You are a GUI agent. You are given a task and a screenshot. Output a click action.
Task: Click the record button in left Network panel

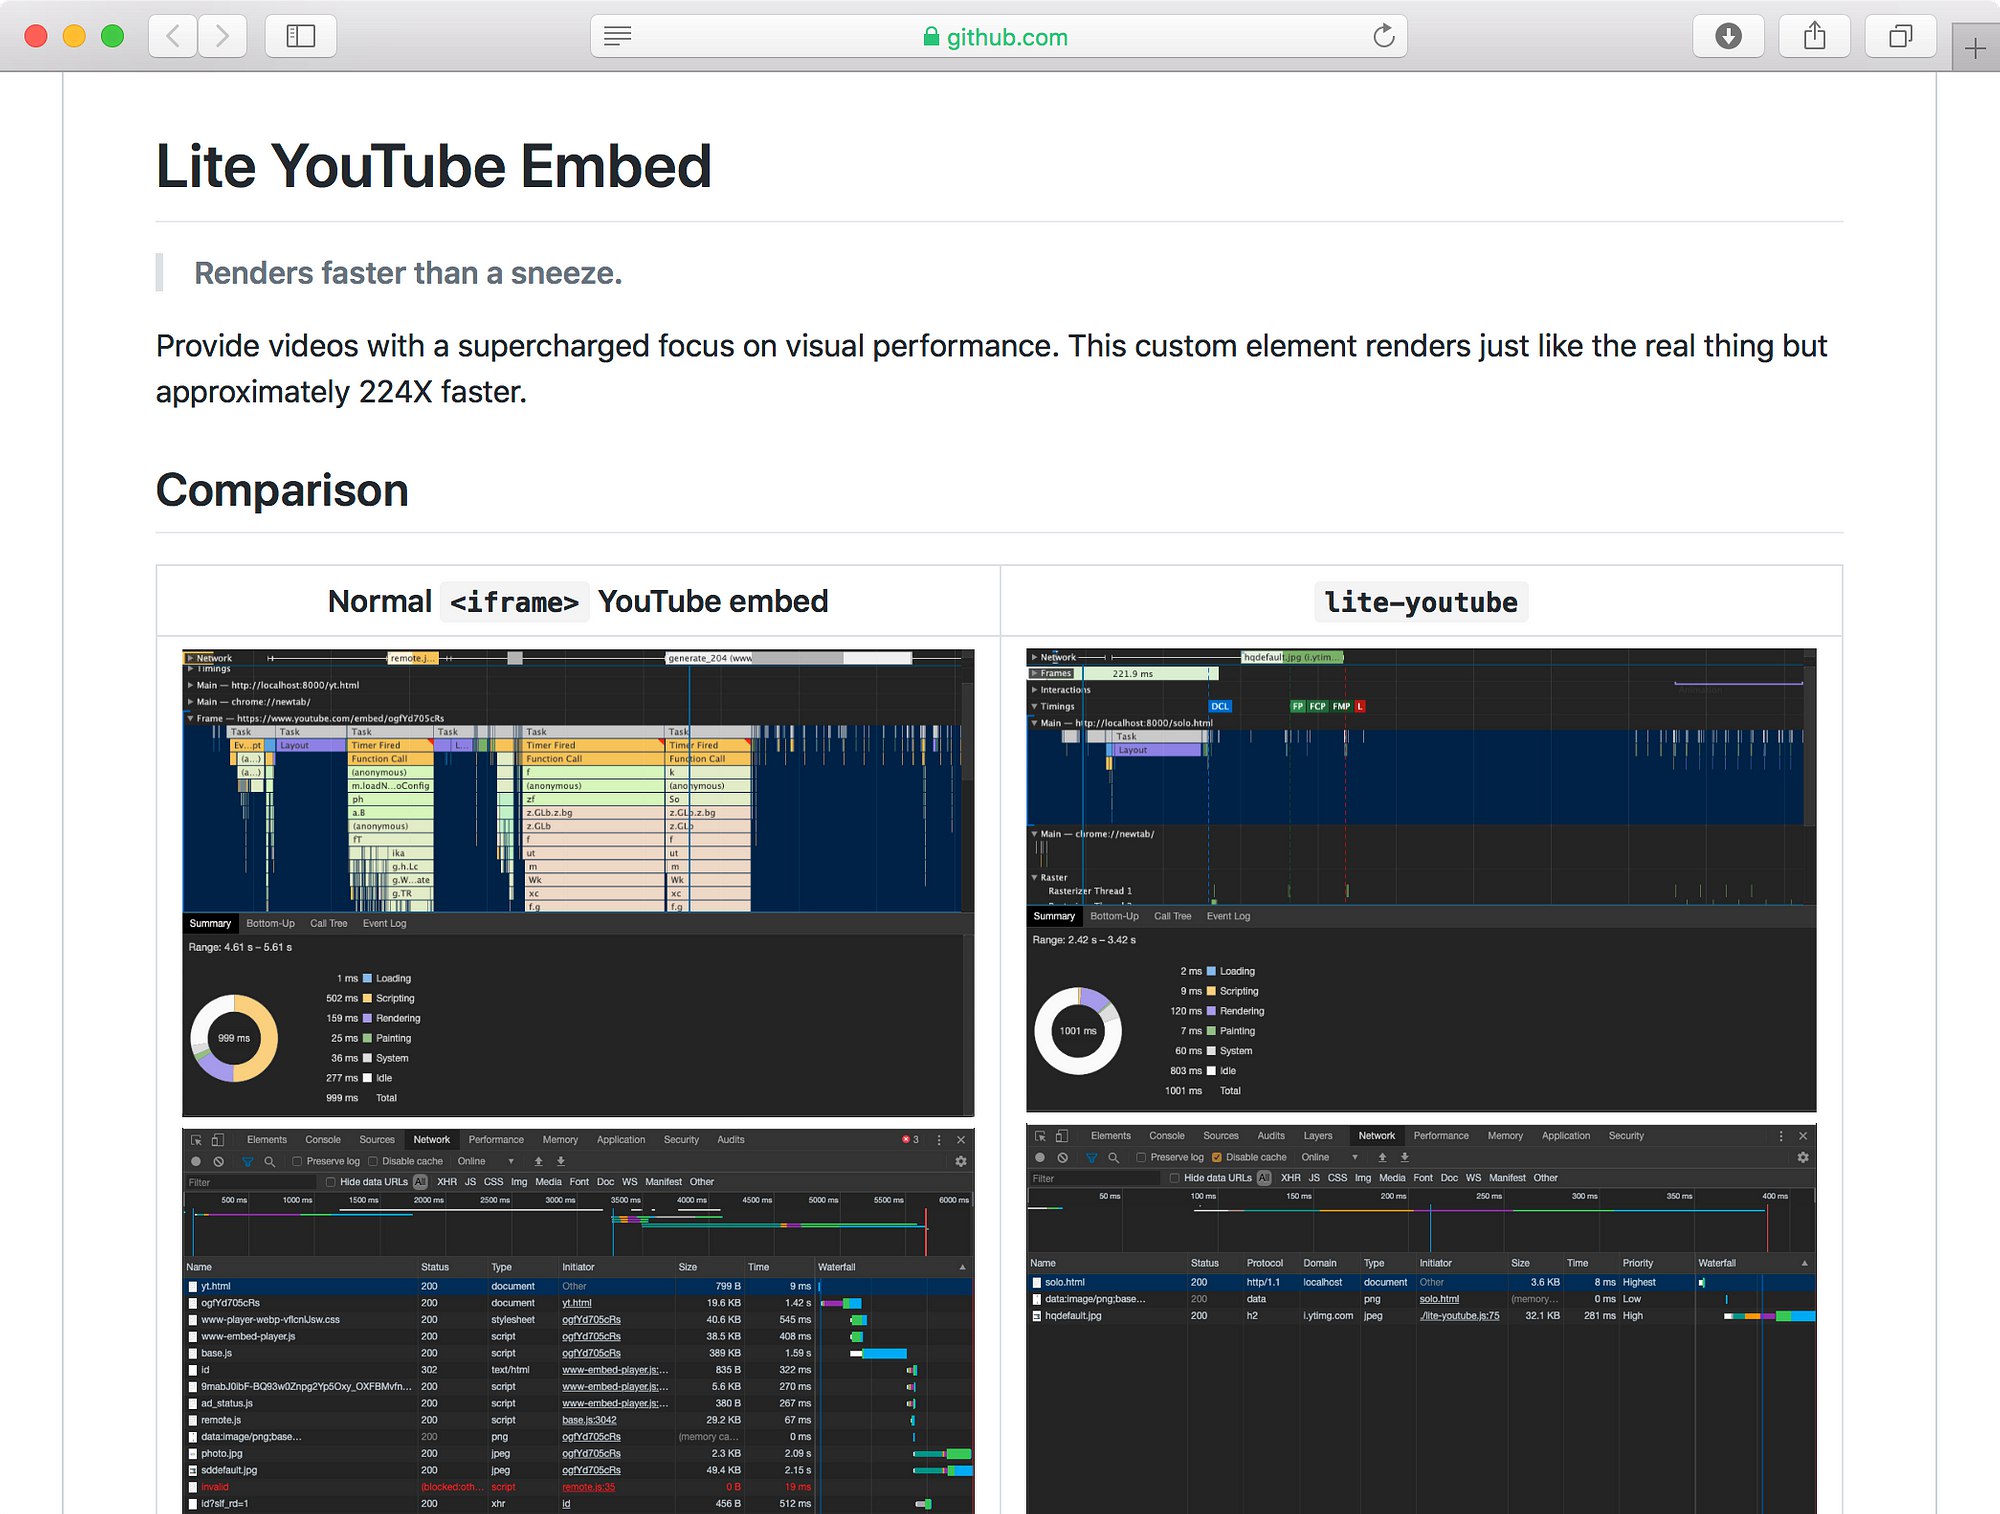click(x=196, y=1161)
